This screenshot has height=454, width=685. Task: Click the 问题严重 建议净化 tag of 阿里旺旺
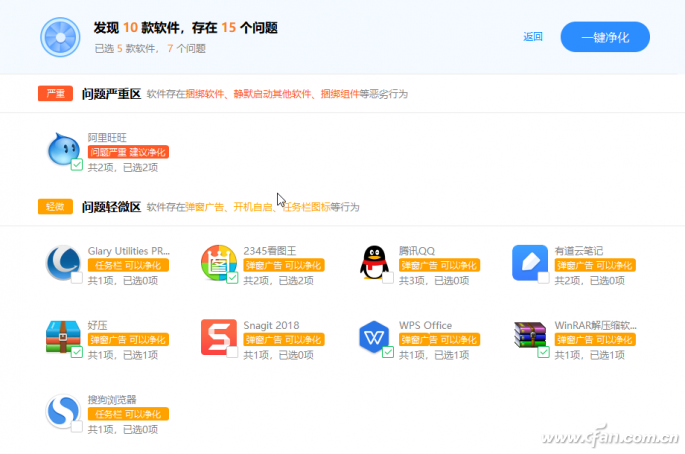128,152
